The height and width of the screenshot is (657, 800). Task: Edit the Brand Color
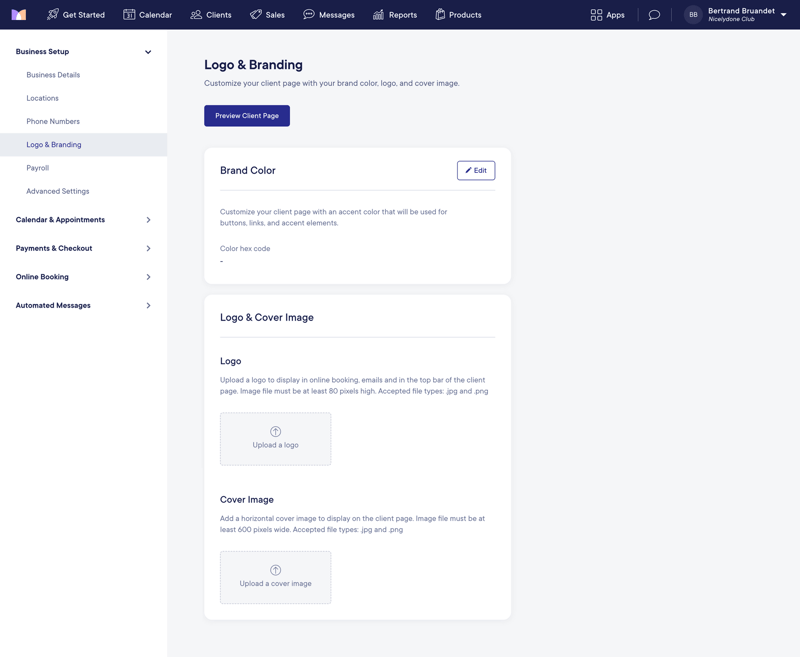[x=475, y=170]
